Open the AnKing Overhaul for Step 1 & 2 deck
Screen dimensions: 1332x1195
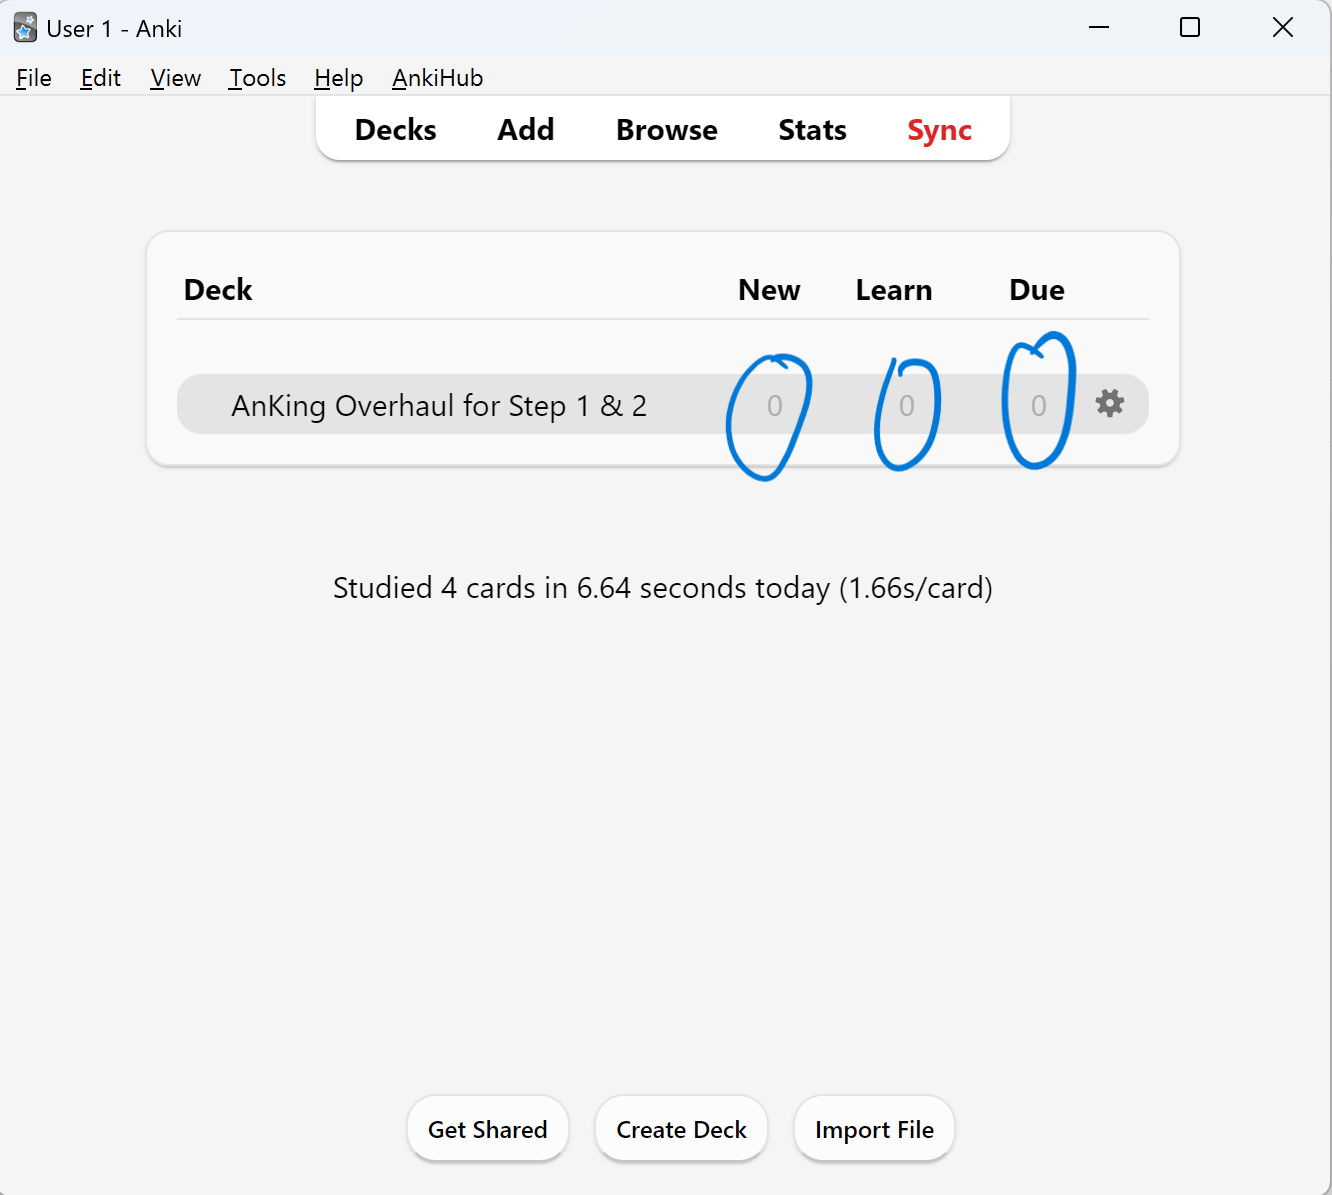[x=439, y=406]
